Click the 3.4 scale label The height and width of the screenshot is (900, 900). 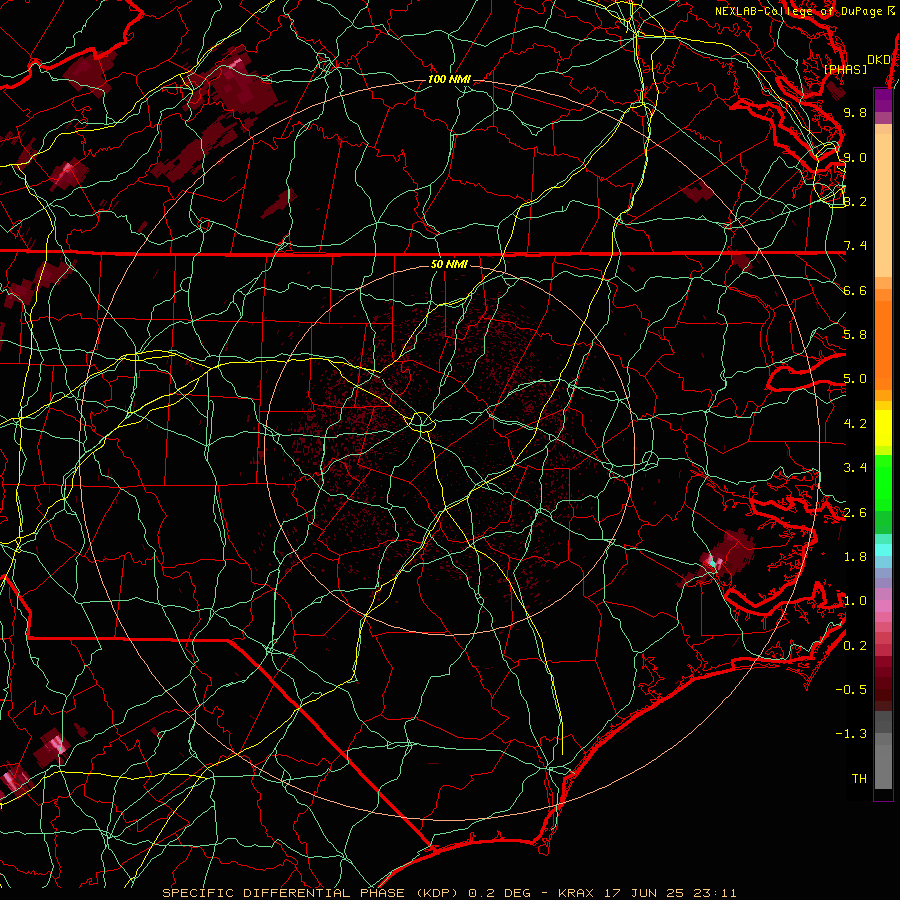point(855,468)
